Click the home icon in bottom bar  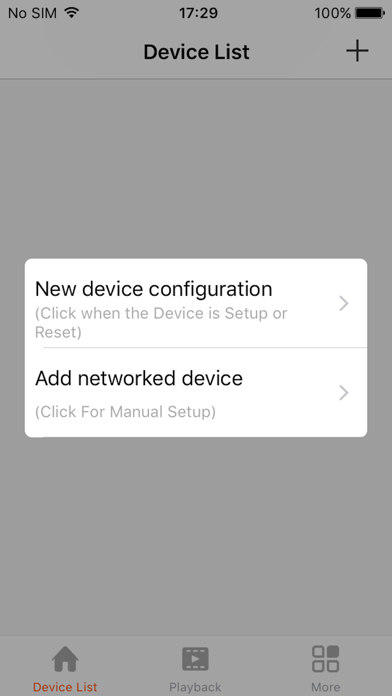(65, 660)
